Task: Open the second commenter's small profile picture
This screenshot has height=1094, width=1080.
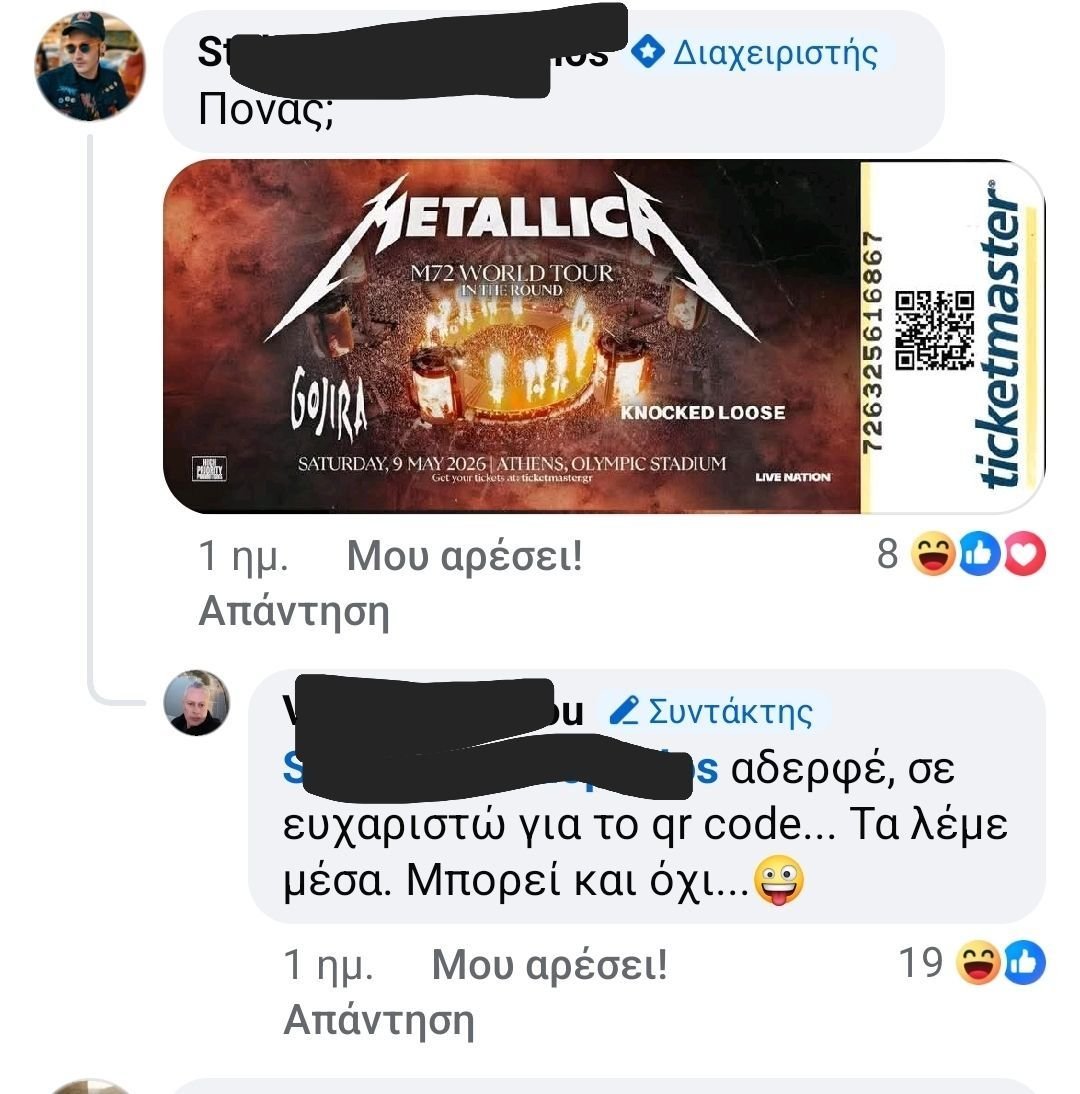Action: [x=196, y=703]
